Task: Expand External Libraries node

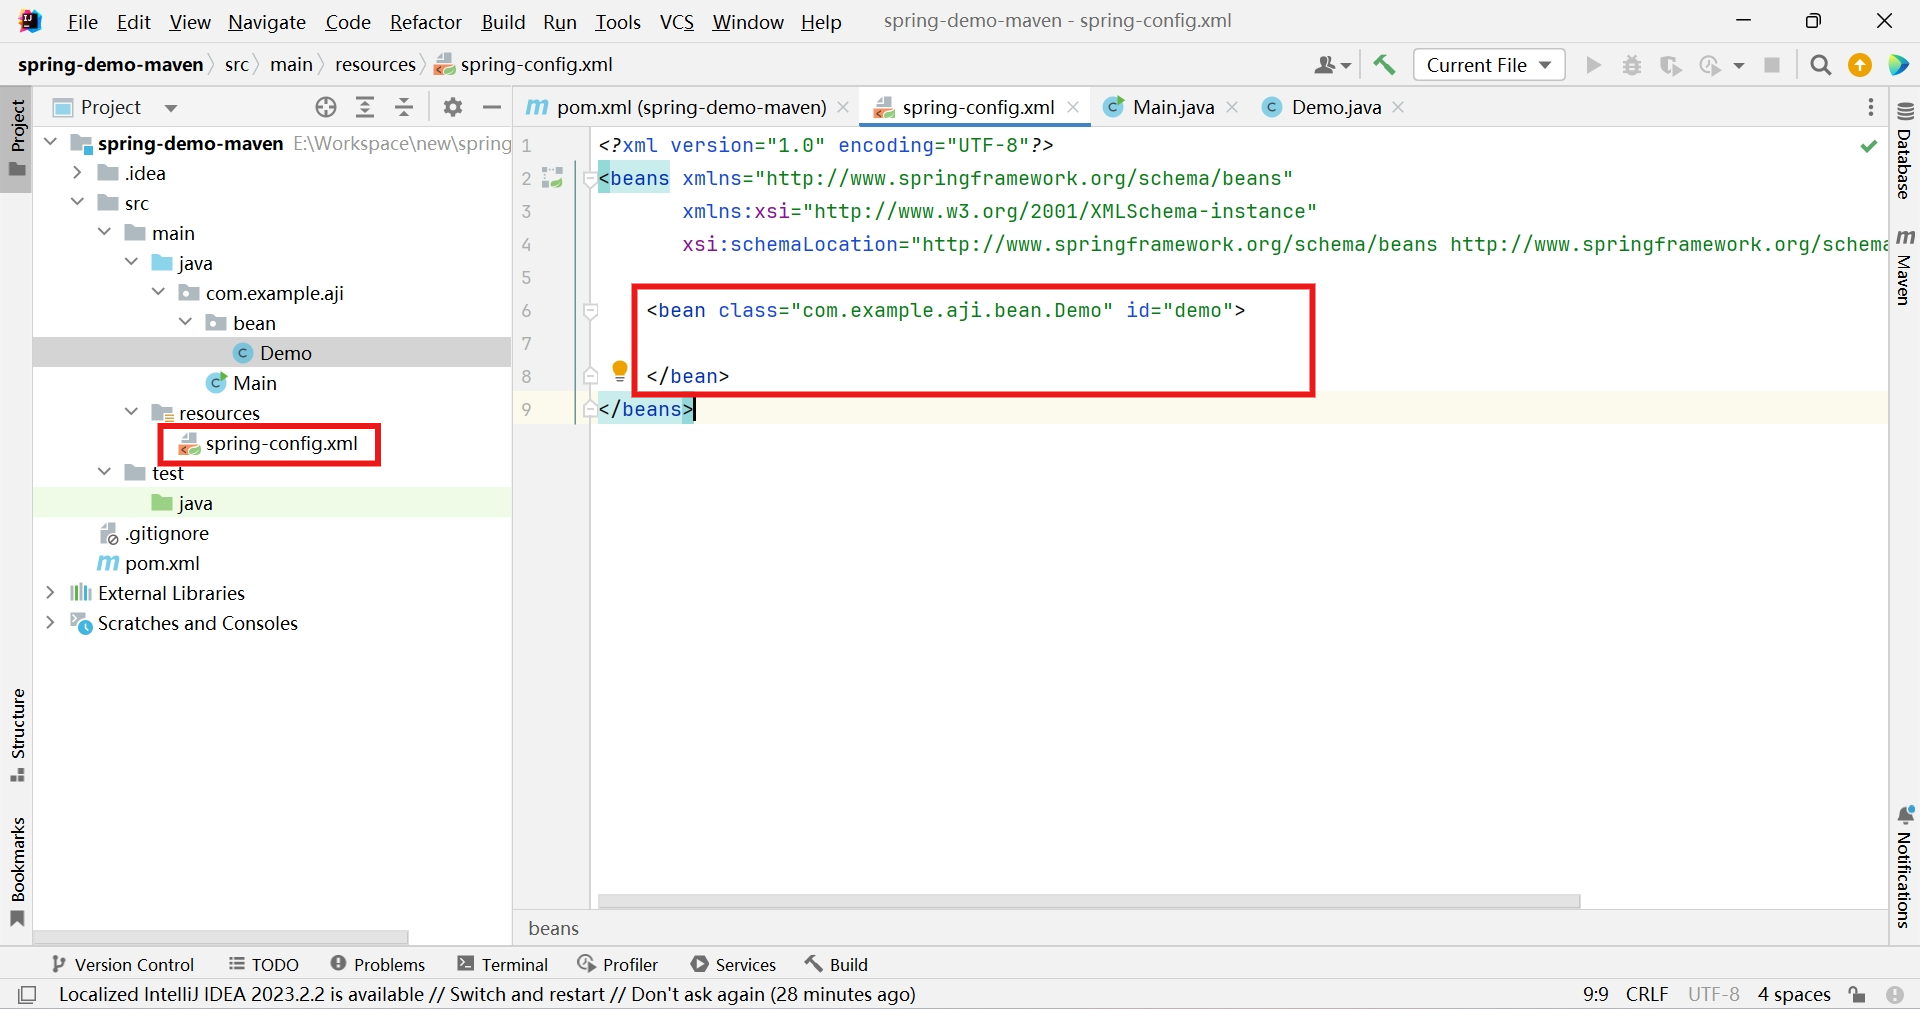Action: 51,592
